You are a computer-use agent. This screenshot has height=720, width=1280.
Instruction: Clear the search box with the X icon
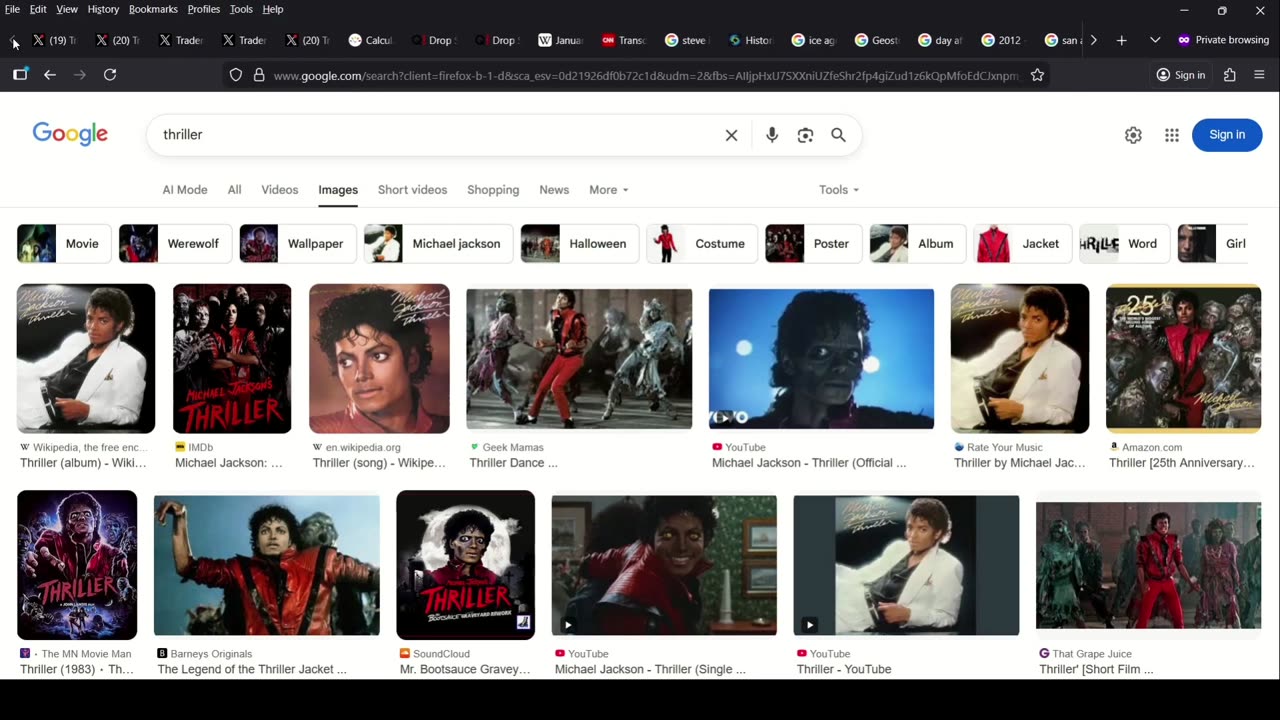pyautogui.click(x=731, y=135)
